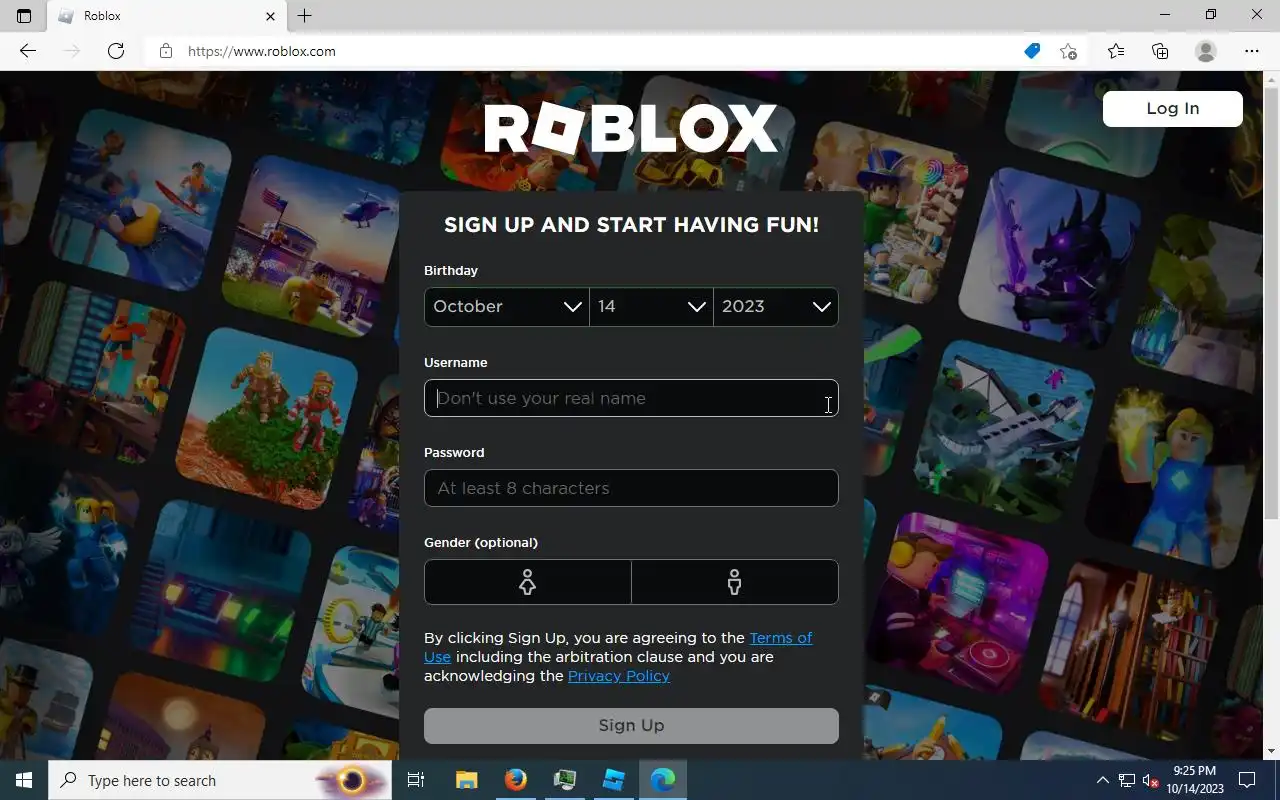This screenshot has height=800, width=1280.
Task: Click the Log In button
Action: tap(1173, 109)
